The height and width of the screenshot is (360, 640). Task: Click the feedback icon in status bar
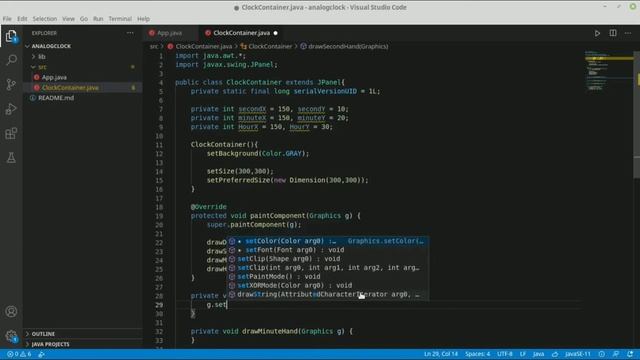[x=616, y=354]
